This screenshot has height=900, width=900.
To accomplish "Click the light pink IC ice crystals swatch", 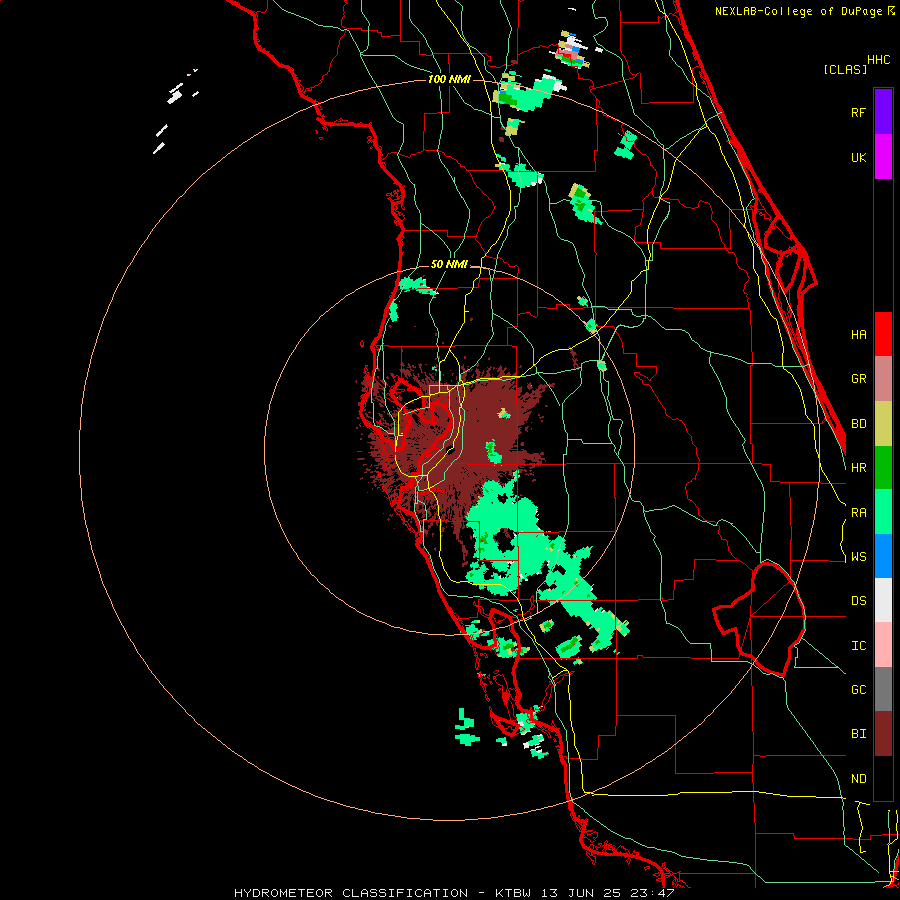I will click(883, 645).
